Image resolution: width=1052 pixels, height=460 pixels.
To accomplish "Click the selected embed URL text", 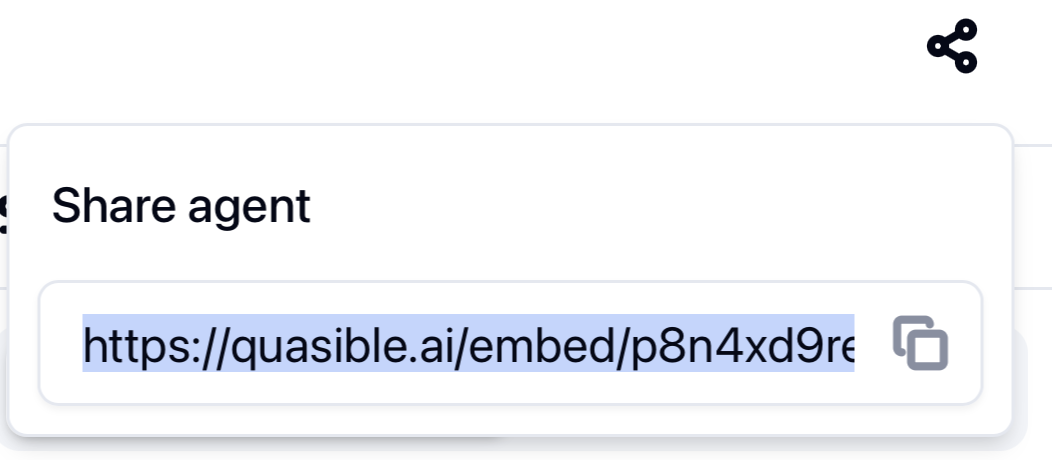I will point(468,344).
